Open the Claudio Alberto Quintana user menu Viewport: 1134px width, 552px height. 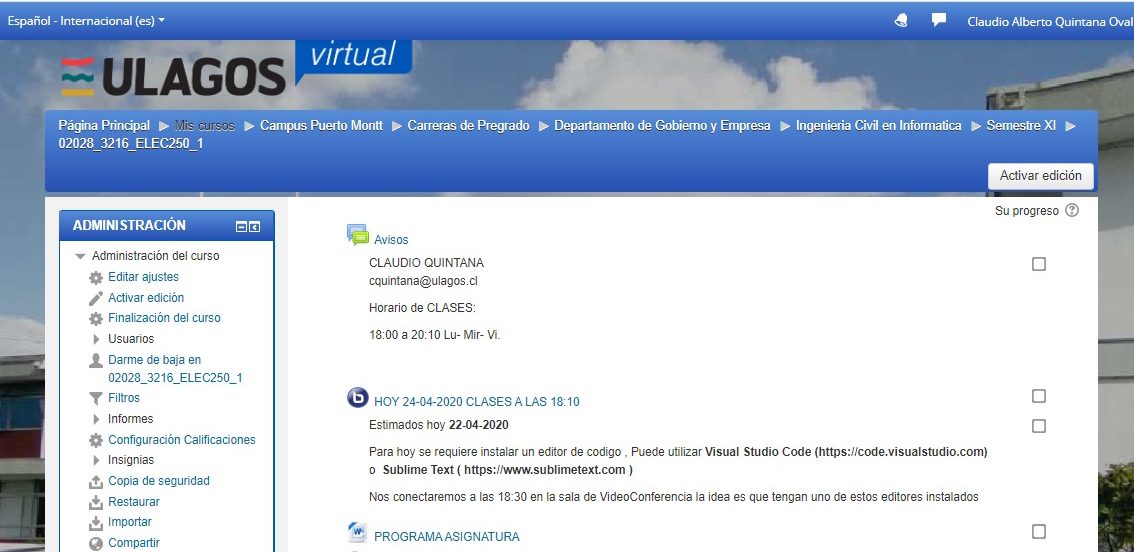pos(1050,21)
